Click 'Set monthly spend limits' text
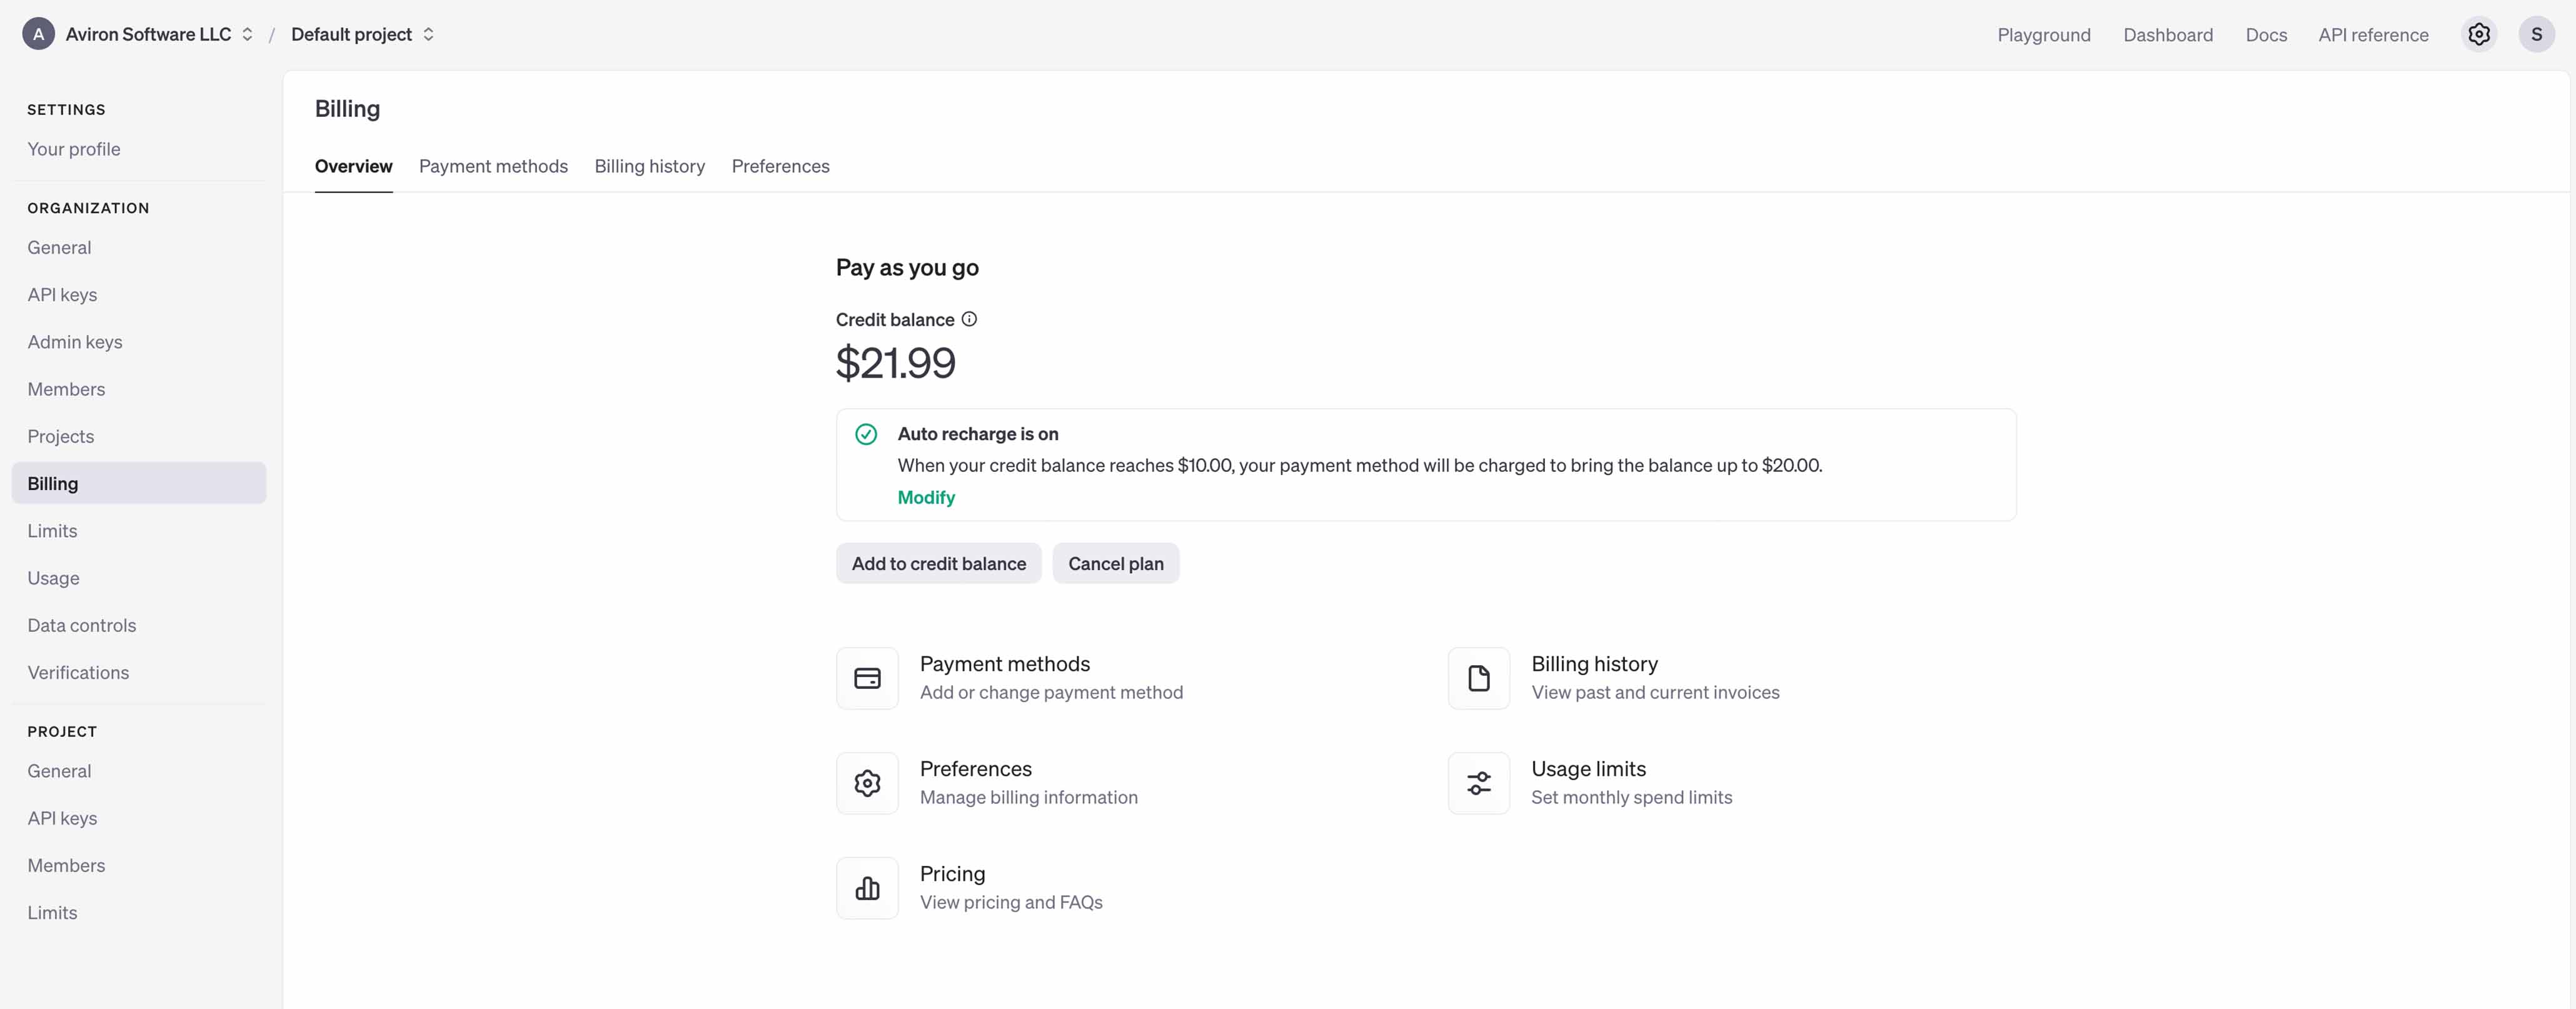 (x=1631, y=797)
